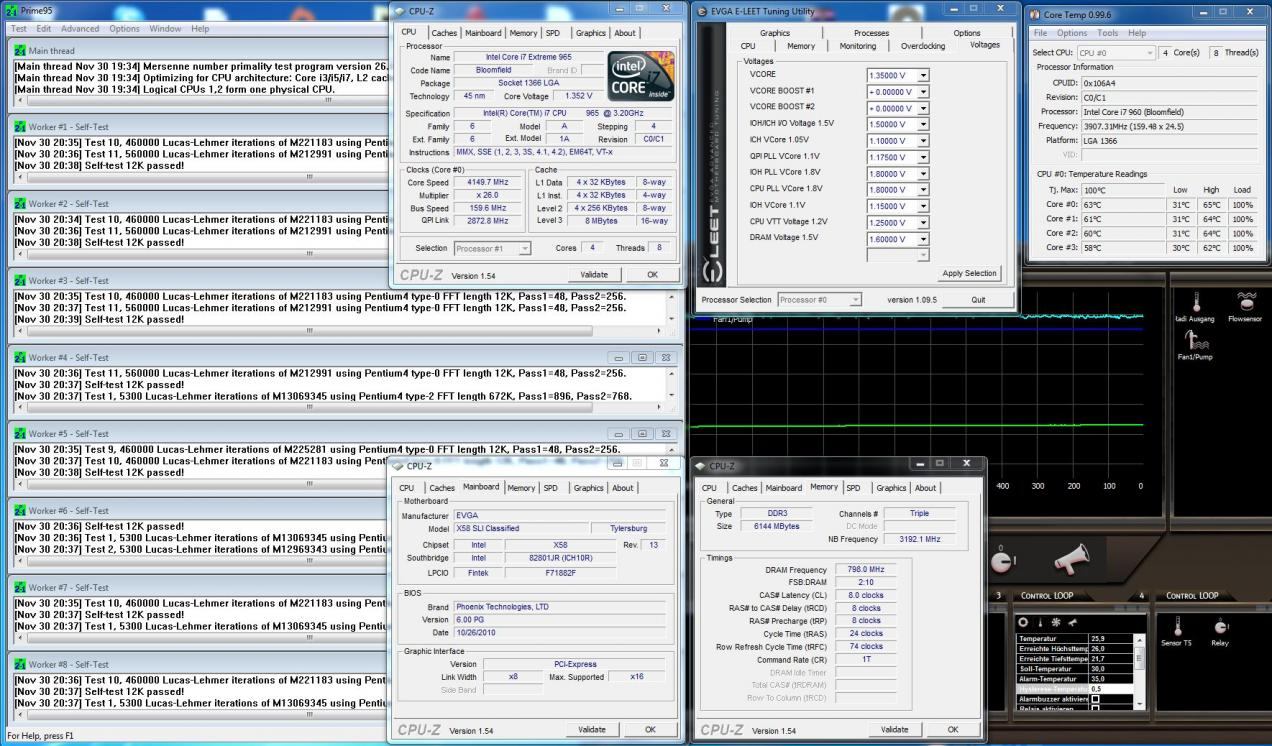Switch to Overclocking tab in E-LEET

pyautogui.click(x=922, y=46)
